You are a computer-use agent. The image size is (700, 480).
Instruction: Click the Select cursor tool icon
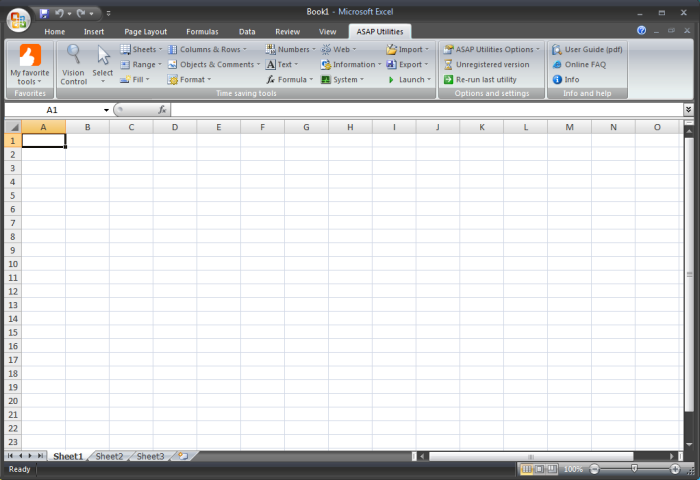(103, 55)
